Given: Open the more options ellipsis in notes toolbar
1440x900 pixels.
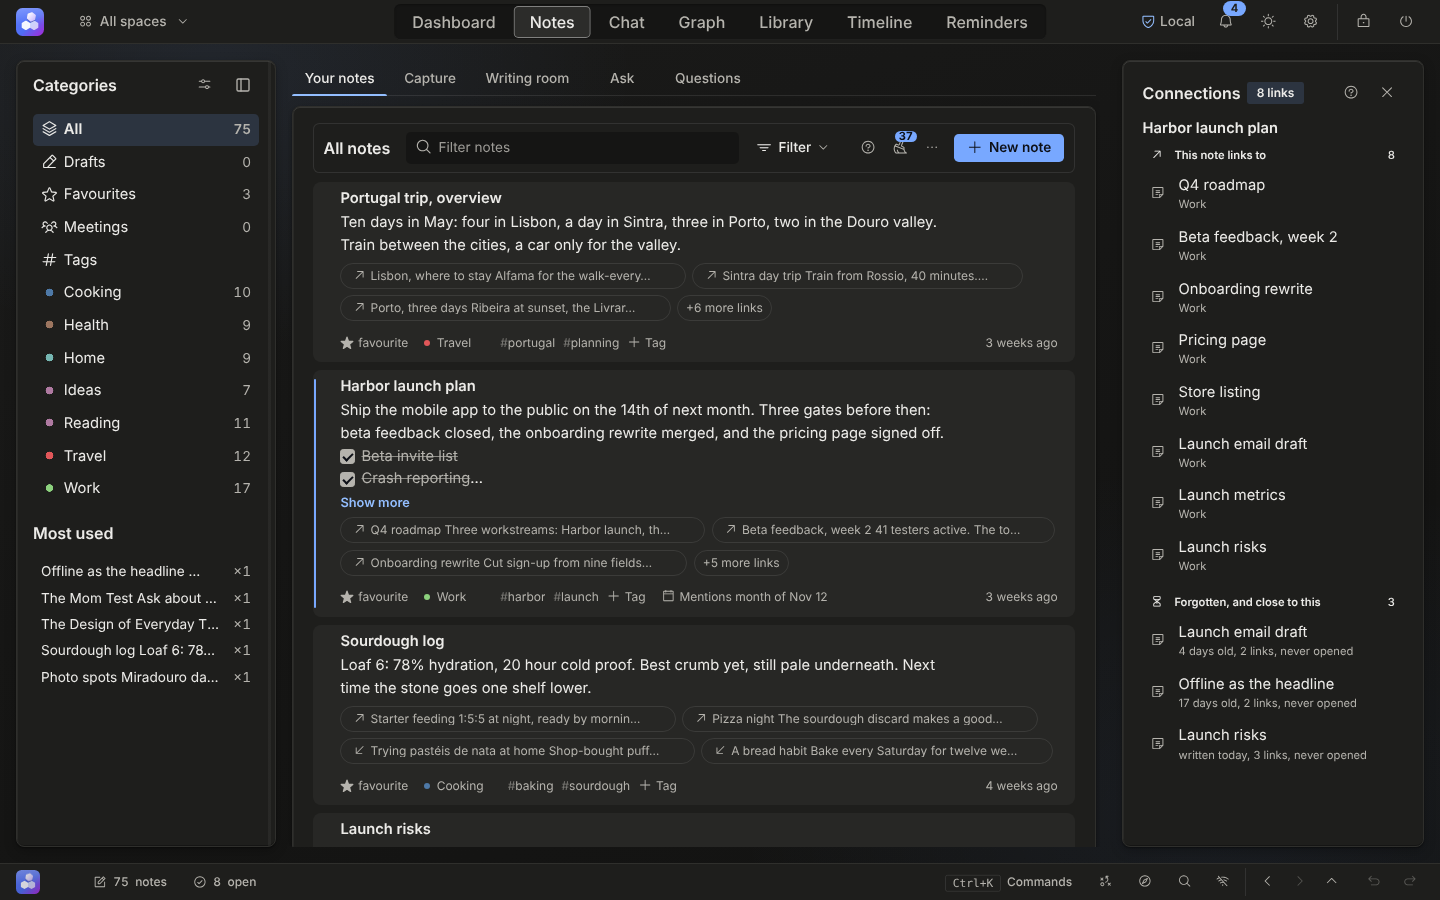Looking at the screenshot, I should coord(932,147).
